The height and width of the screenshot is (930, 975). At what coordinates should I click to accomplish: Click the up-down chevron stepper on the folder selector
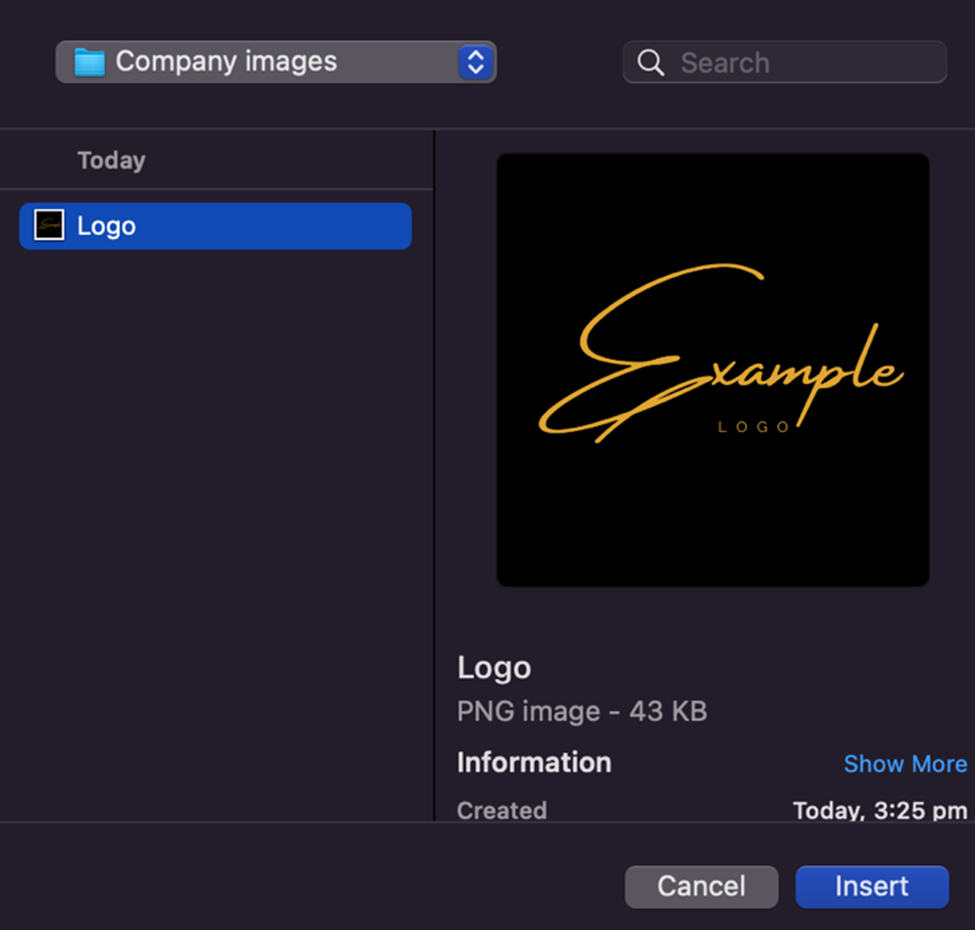476,62
